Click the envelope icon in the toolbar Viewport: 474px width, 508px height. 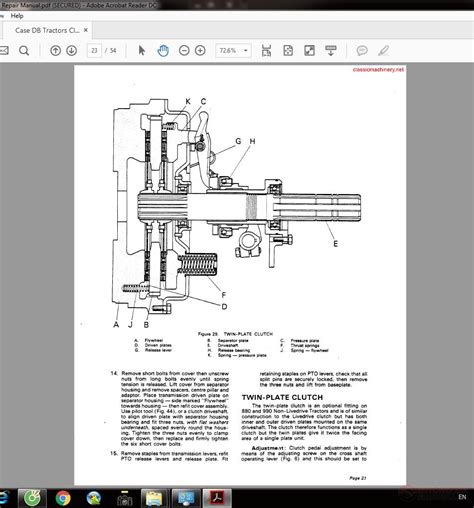(4, 51)
